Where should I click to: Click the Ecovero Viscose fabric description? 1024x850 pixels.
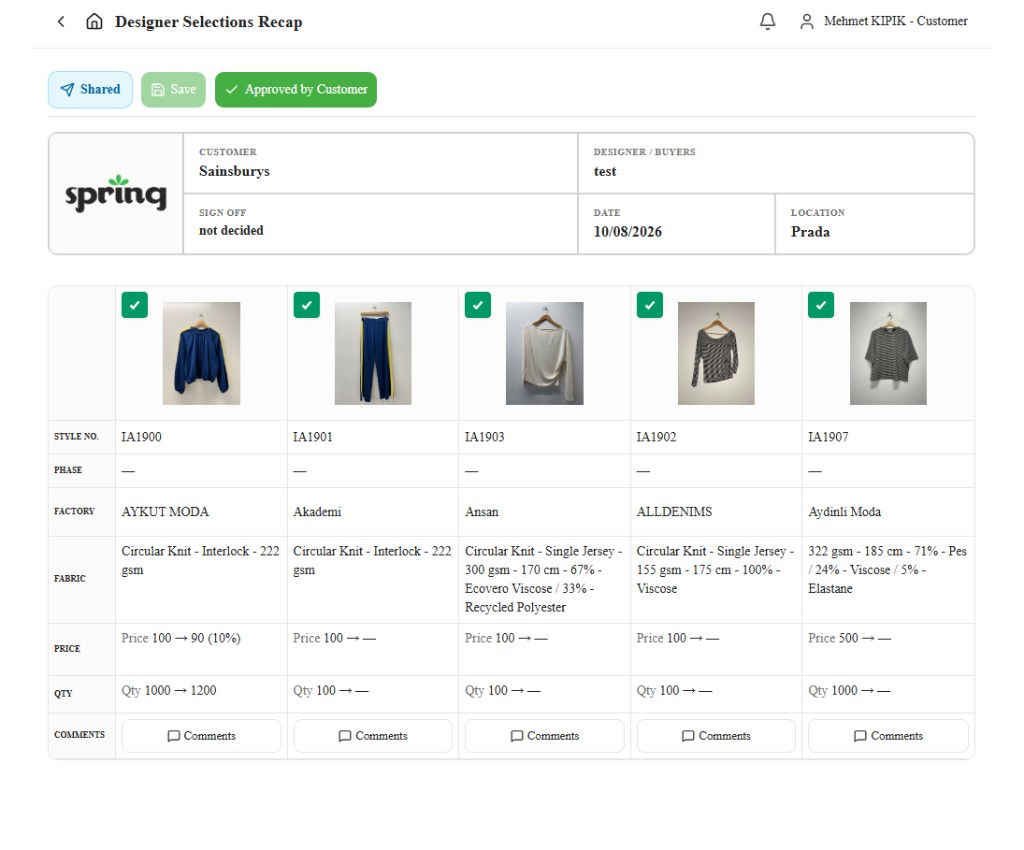click(543, 579)
